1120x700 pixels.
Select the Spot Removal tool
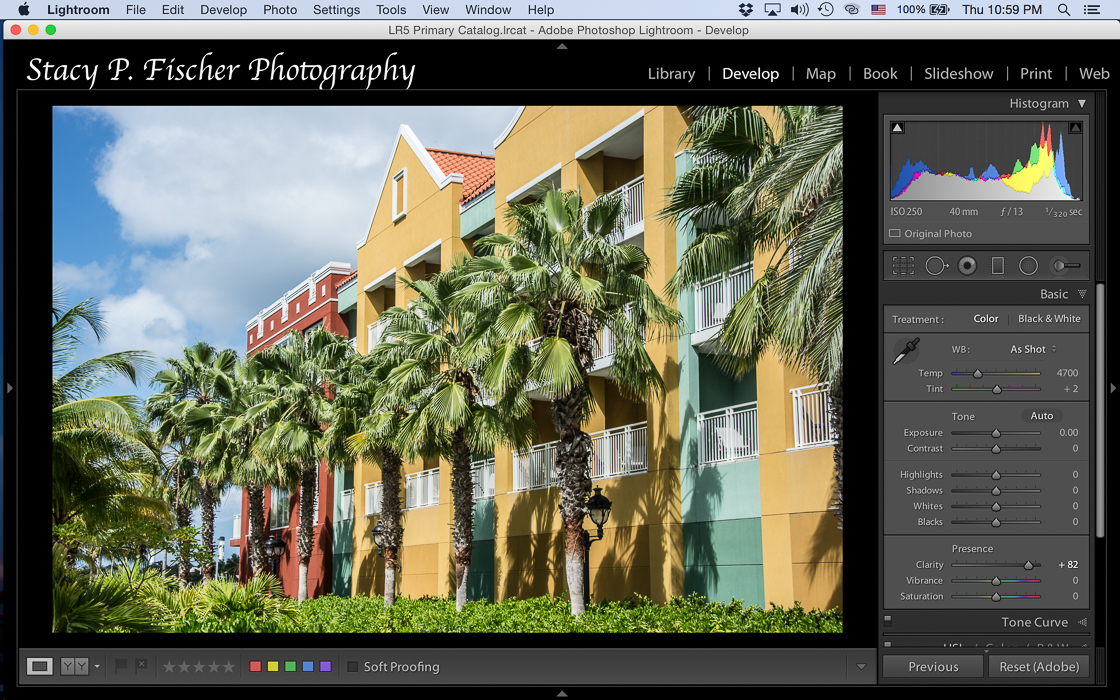[x=936, y=266]
